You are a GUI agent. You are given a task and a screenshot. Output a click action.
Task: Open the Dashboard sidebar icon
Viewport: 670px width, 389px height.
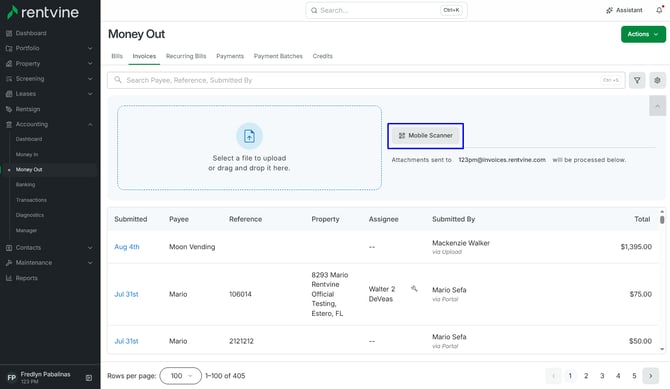pos(9,33)
